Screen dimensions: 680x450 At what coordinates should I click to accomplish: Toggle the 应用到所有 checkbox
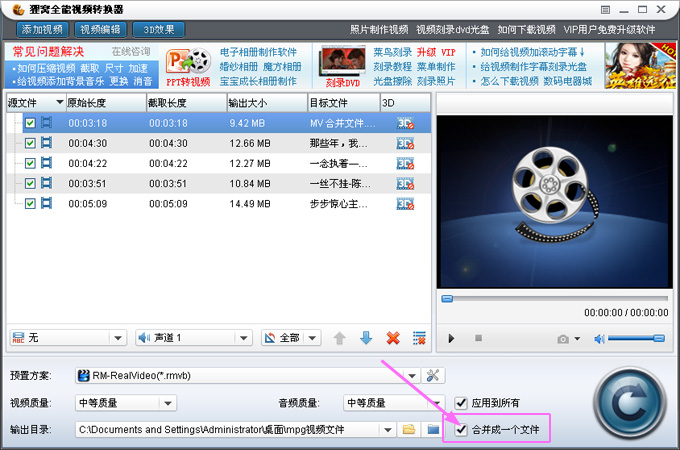pyautogui.click(x=461, y=403)
